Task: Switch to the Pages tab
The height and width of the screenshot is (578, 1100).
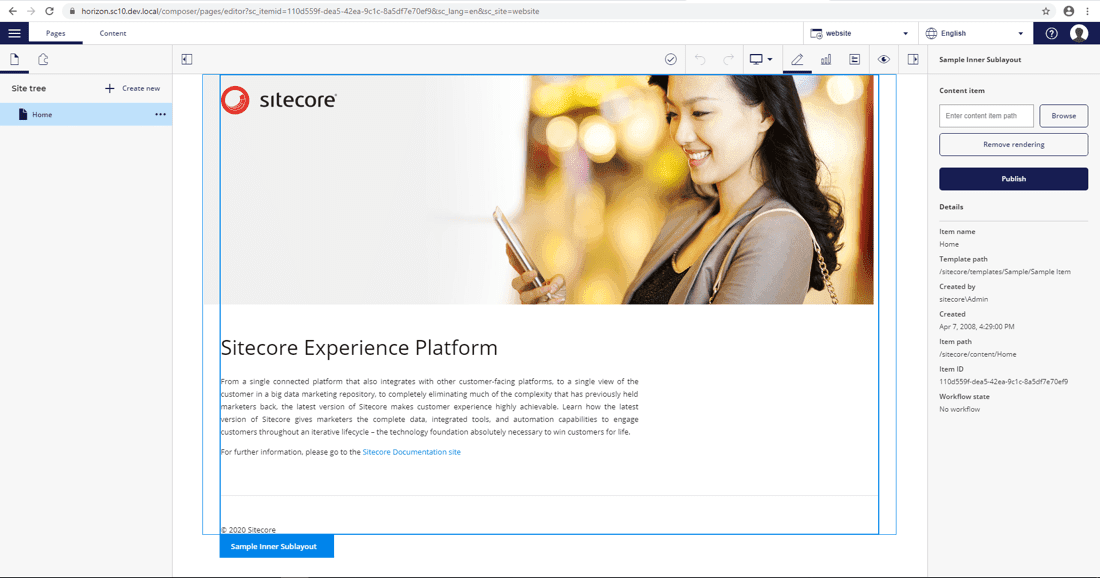Action: (55, 33)
